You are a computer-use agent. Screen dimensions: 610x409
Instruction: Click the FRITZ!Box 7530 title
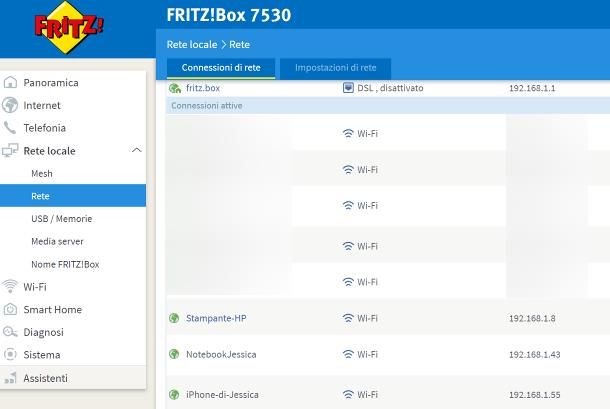pyautogui.click(x=229, y=15)
